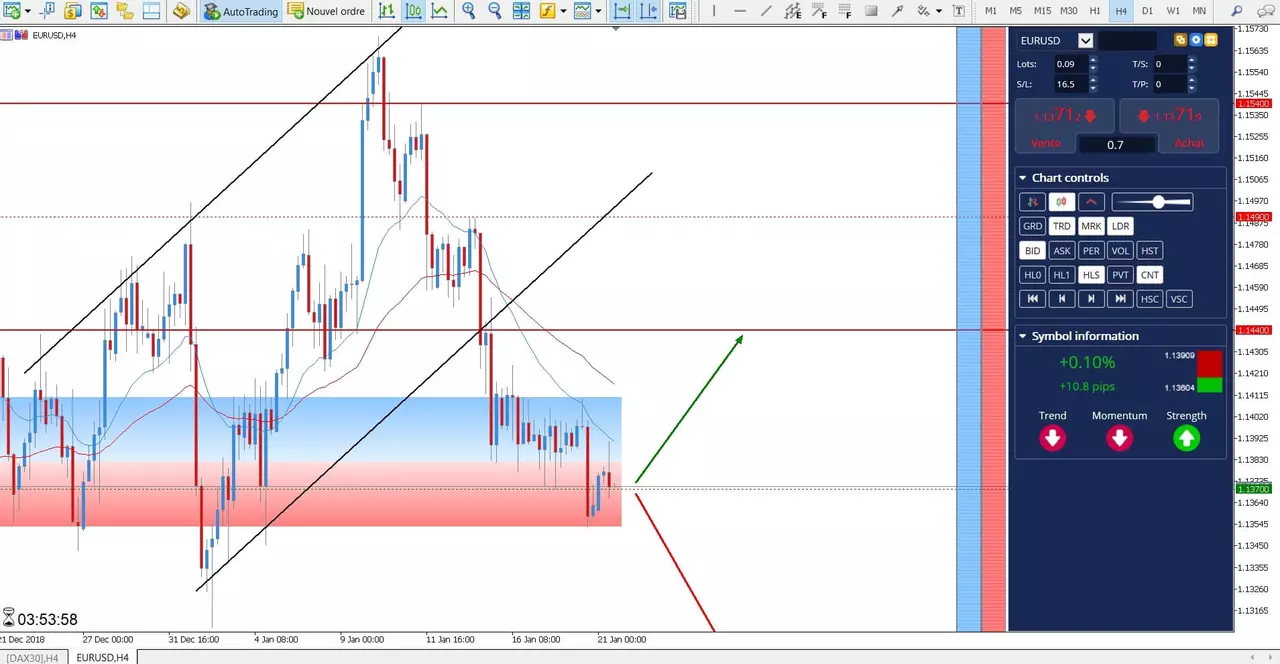Open the indicators list icon
Image resolution: width=1280 pixels, height=664 pixels.
(x=547, y=11)
